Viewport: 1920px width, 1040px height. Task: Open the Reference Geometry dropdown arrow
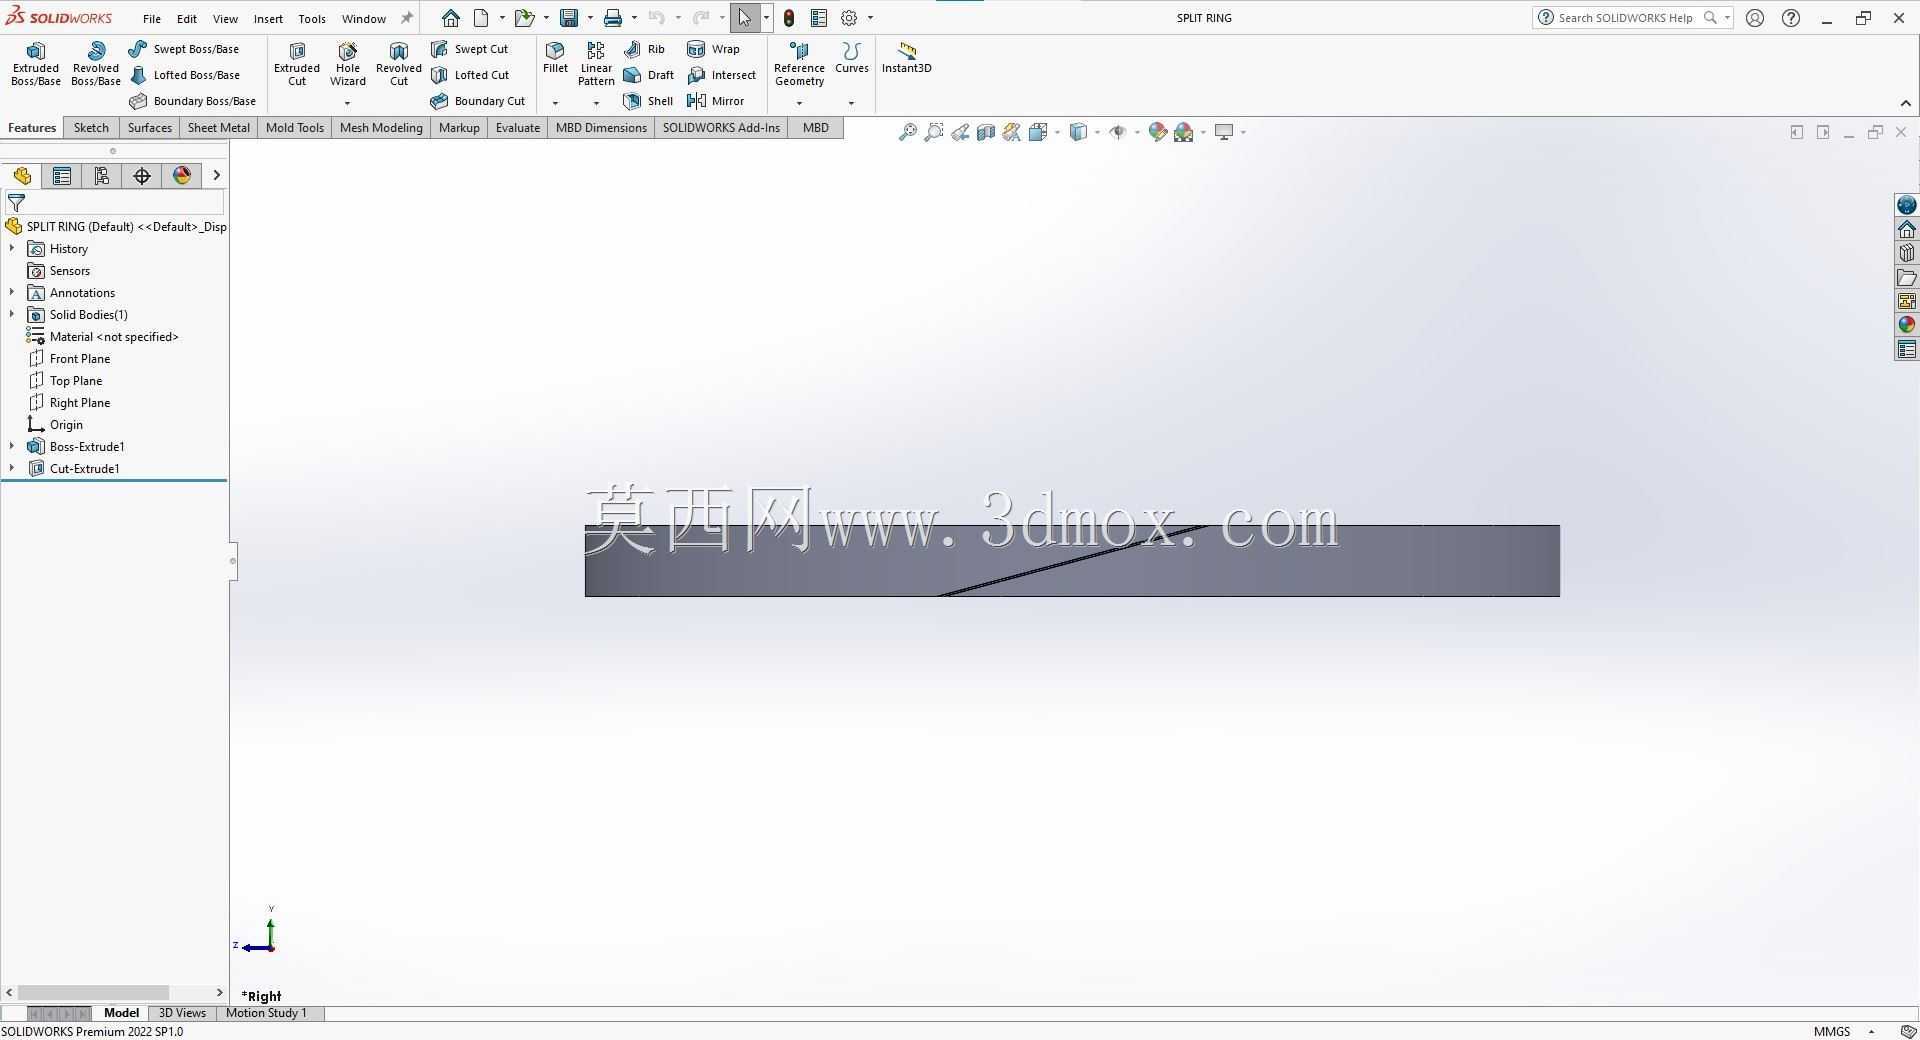click(x=799, y=103)
